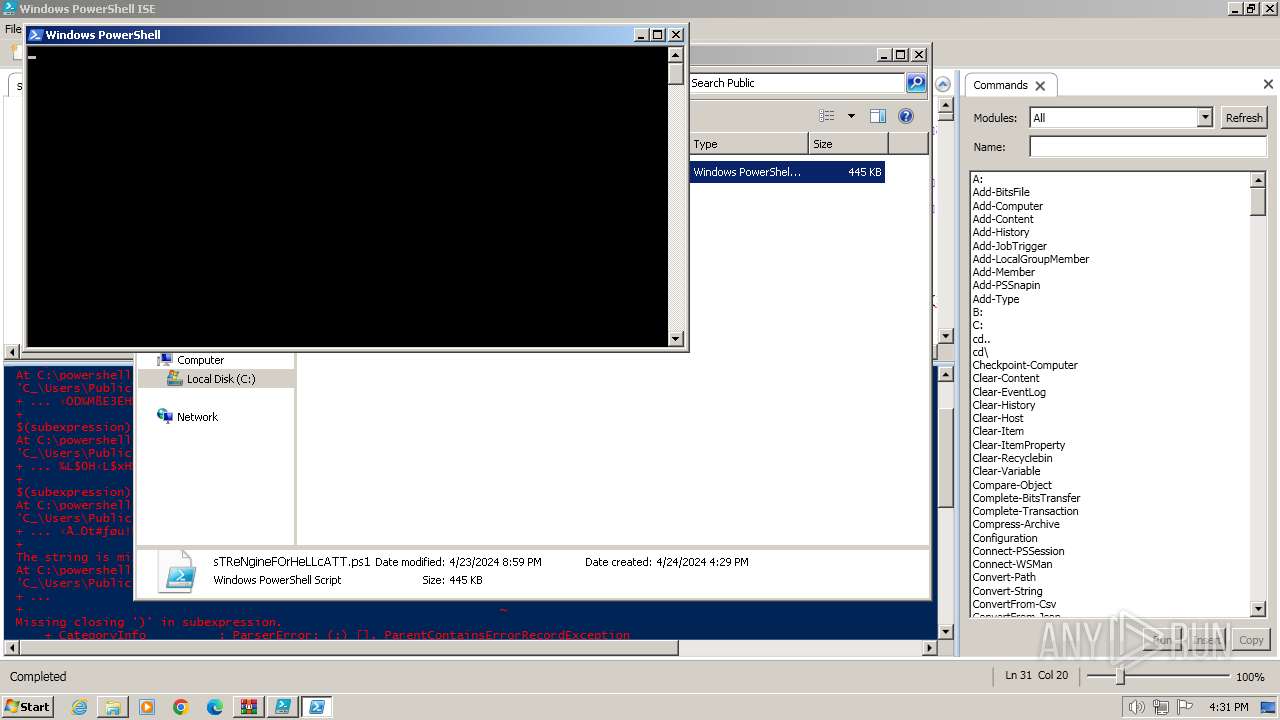The image size is (1280, 720).
Task: Select ConvertFrom-Csv command
Action: pos(1014,604)
